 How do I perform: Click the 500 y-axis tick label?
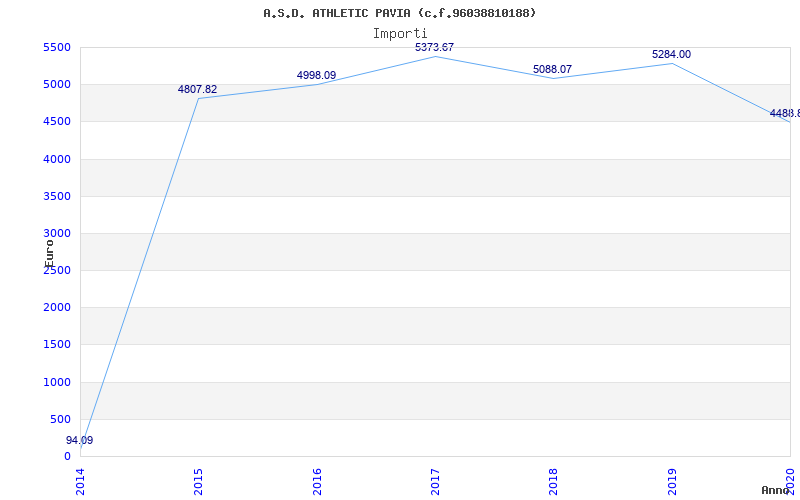click(60, 419)
